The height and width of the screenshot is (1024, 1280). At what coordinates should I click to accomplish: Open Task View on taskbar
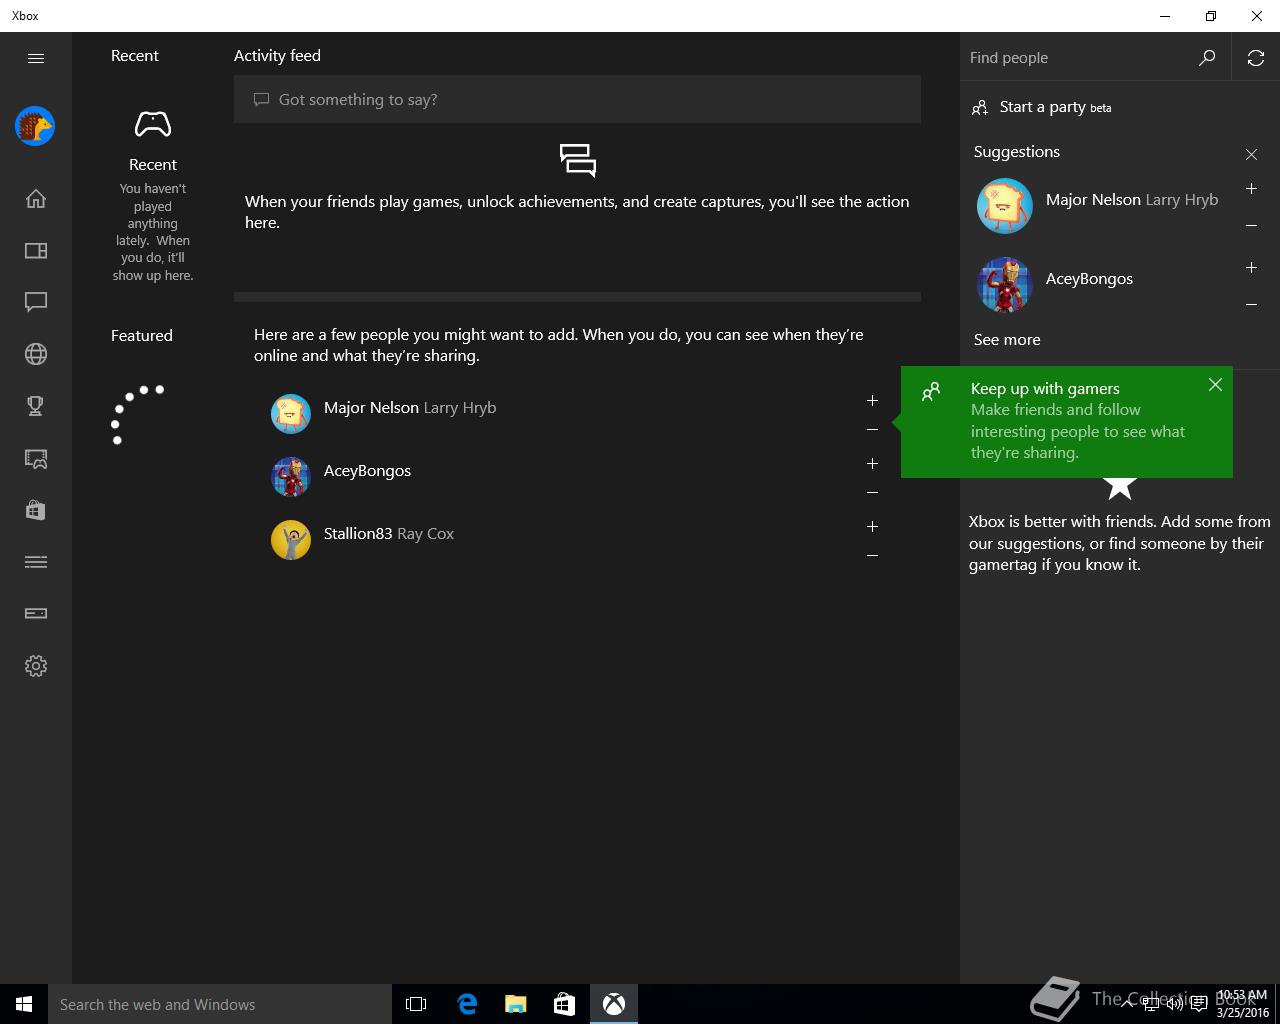click(416, 1004)
